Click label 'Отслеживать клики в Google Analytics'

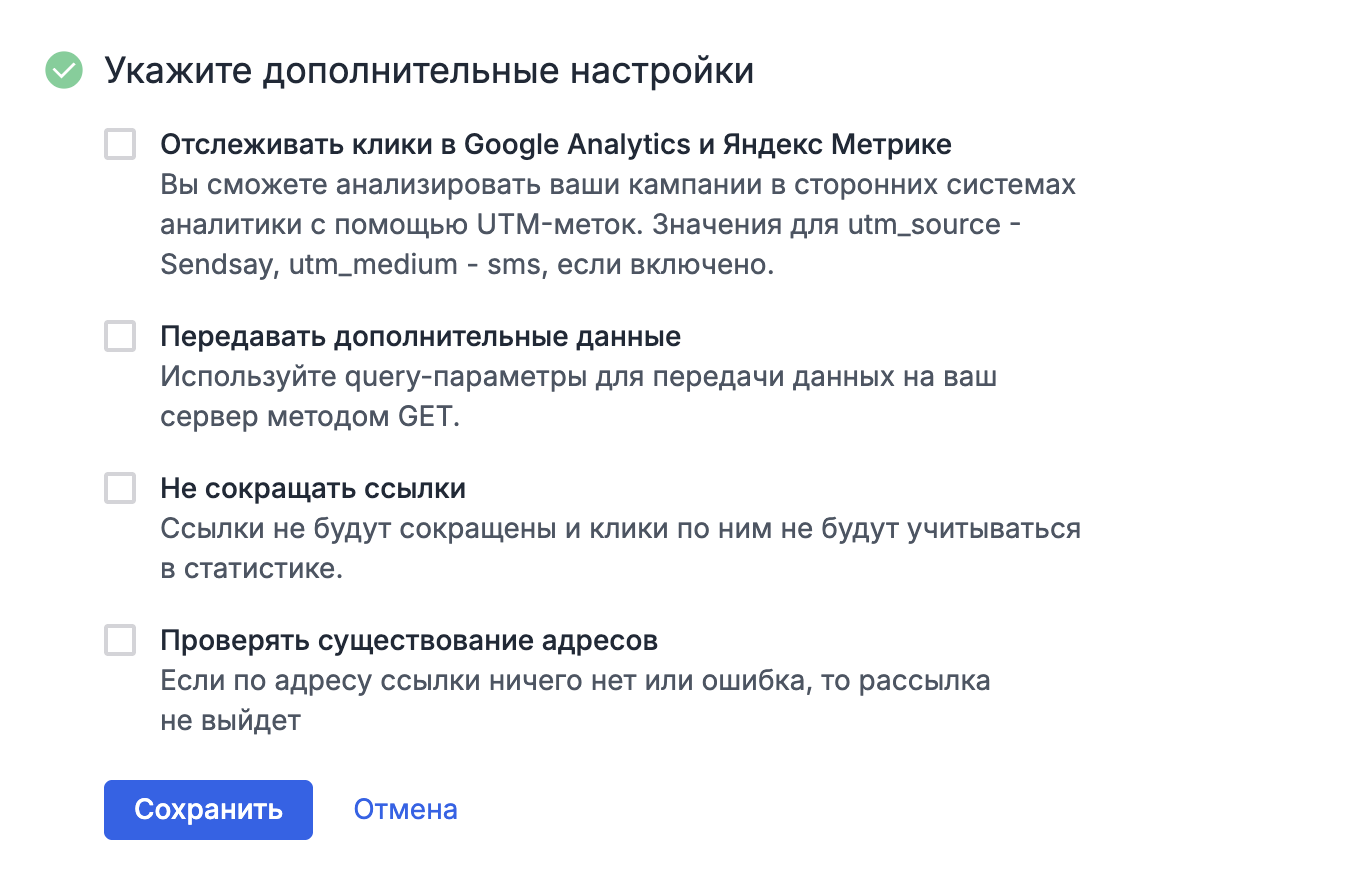(x=555, y=145)
